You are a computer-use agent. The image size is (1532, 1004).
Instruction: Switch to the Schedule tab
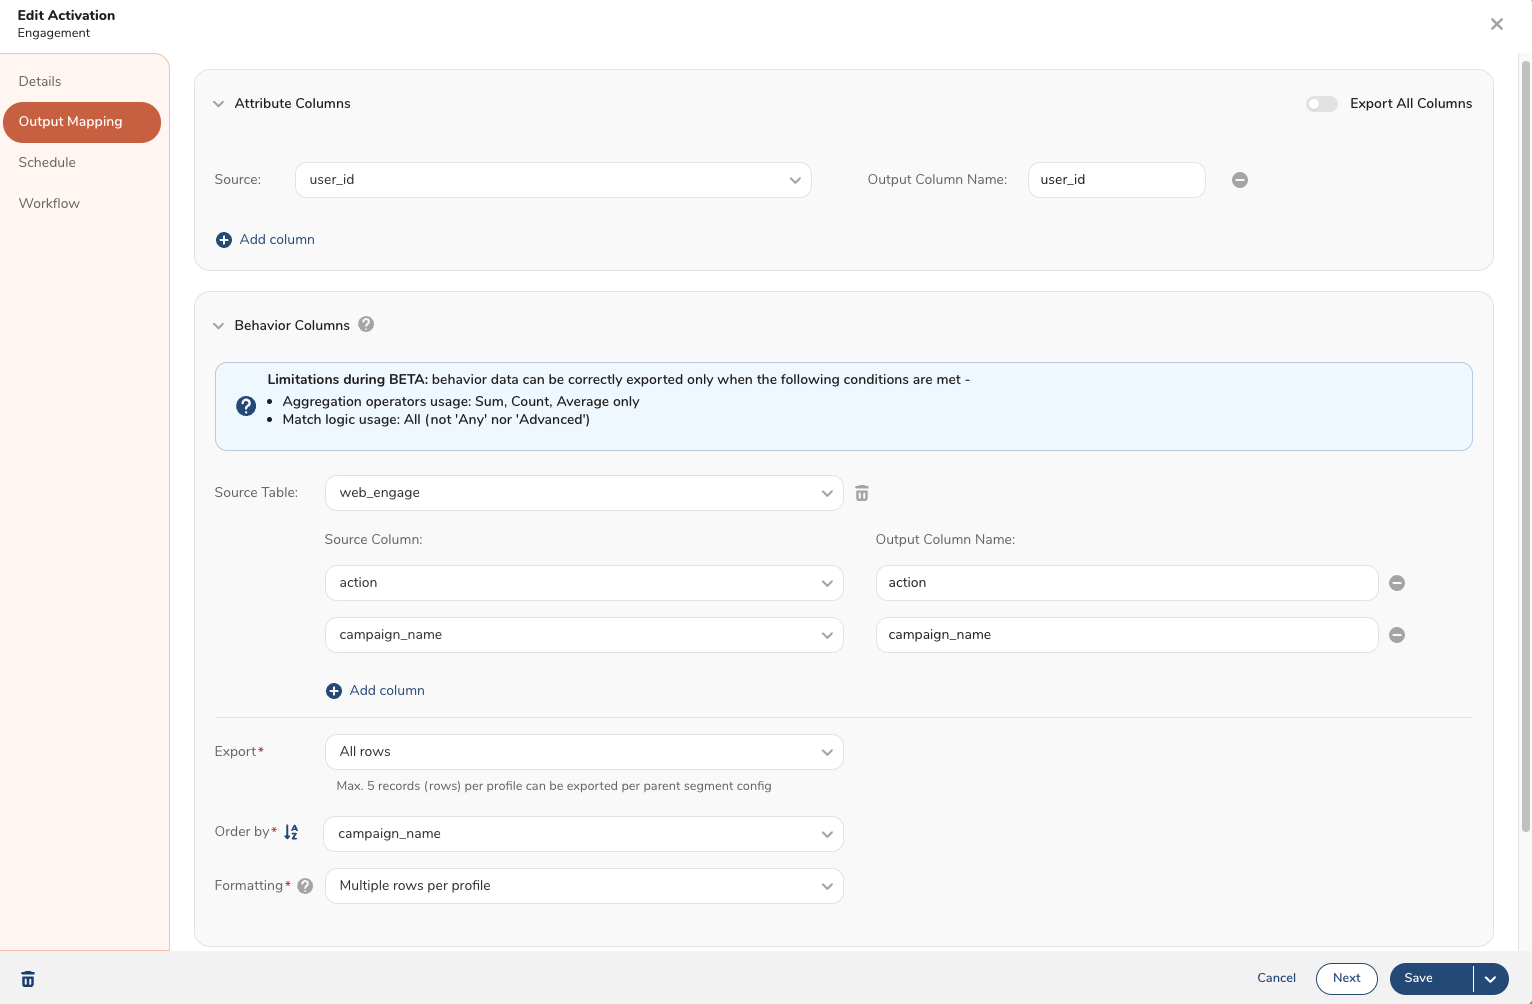[47, 162]
